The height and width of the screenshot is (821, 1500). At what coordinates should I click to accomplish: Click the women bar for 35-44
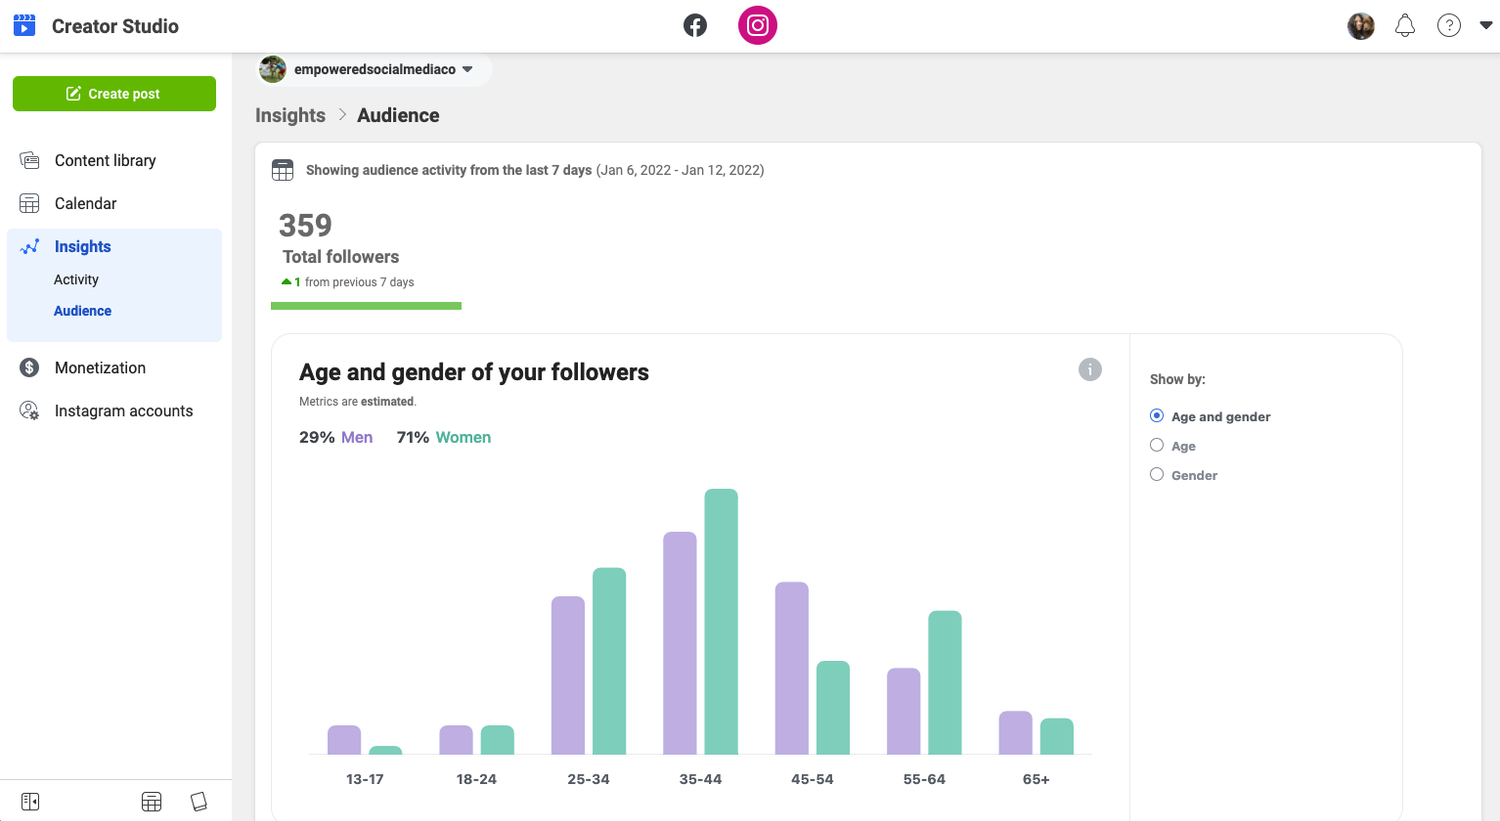tap(721, 621)
